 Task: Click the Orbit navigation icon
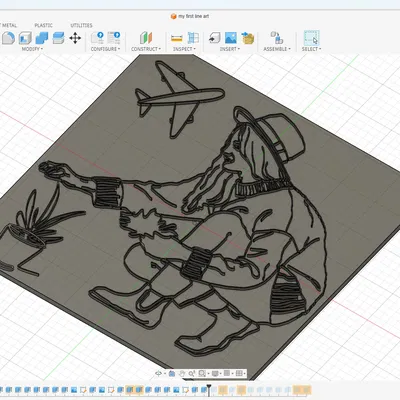pyautogui.click(x=159, y=374)
